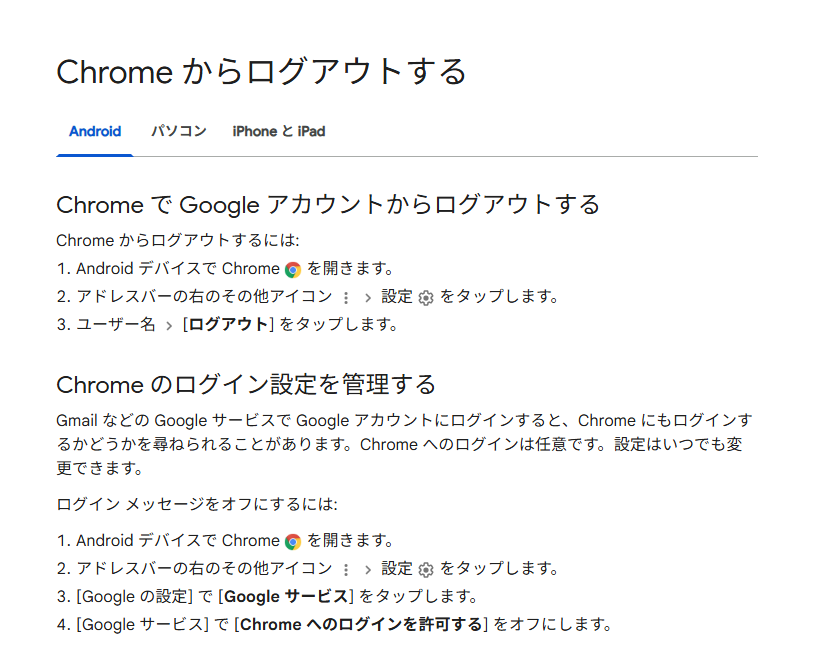Click the Chrome logo under login settings section
The width and height of the screenshot is (815, 654).
click(x=293, y=541)
